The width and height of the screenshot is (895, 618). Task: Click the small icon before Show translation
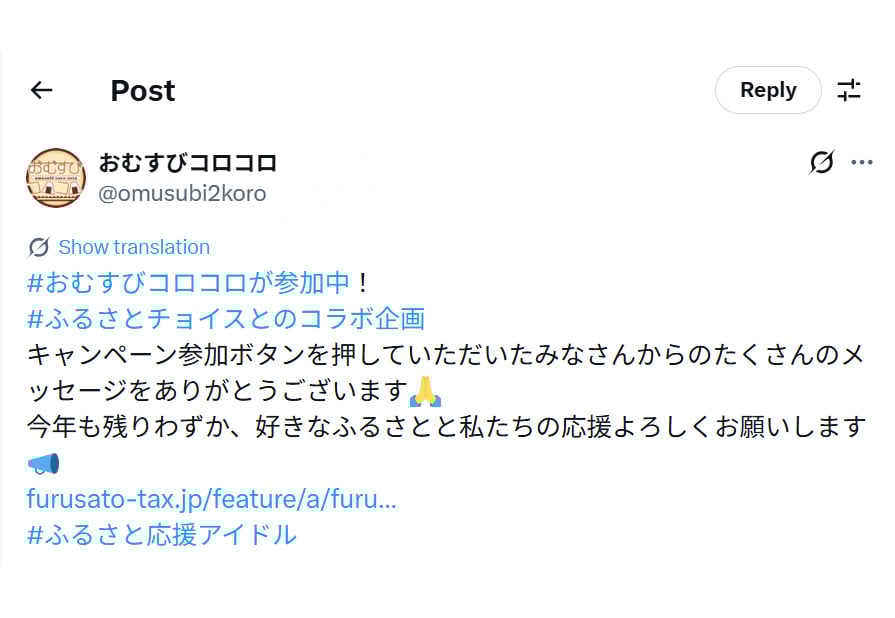tap(39, 247)
